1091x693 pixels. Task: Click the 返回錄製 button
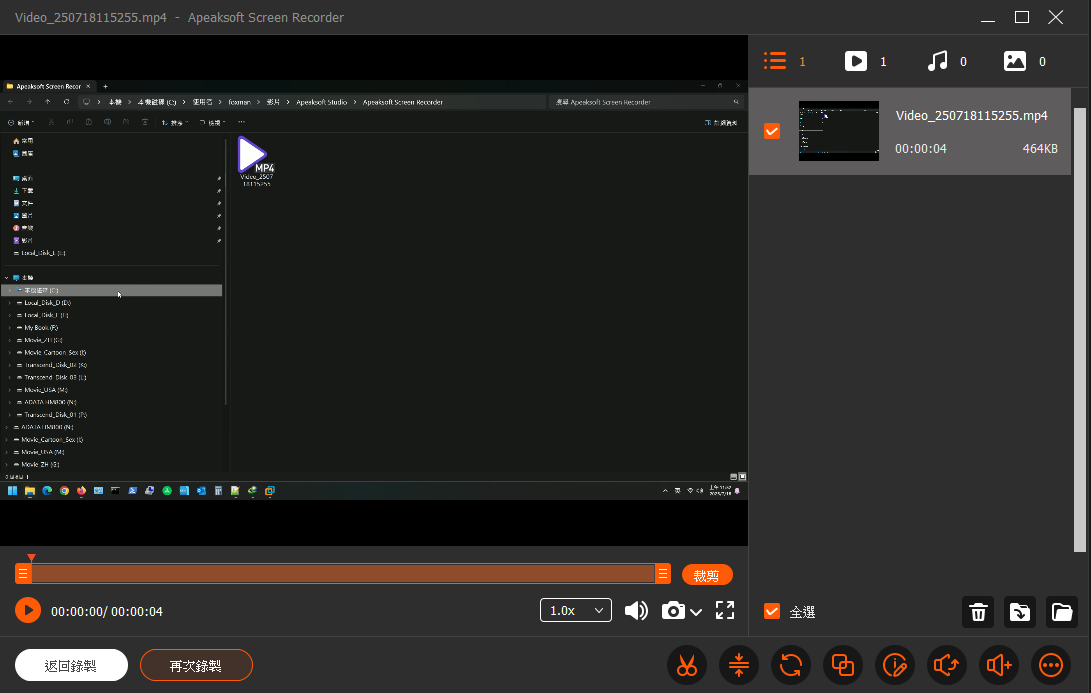pyautogui.click(x=71, y=666)
